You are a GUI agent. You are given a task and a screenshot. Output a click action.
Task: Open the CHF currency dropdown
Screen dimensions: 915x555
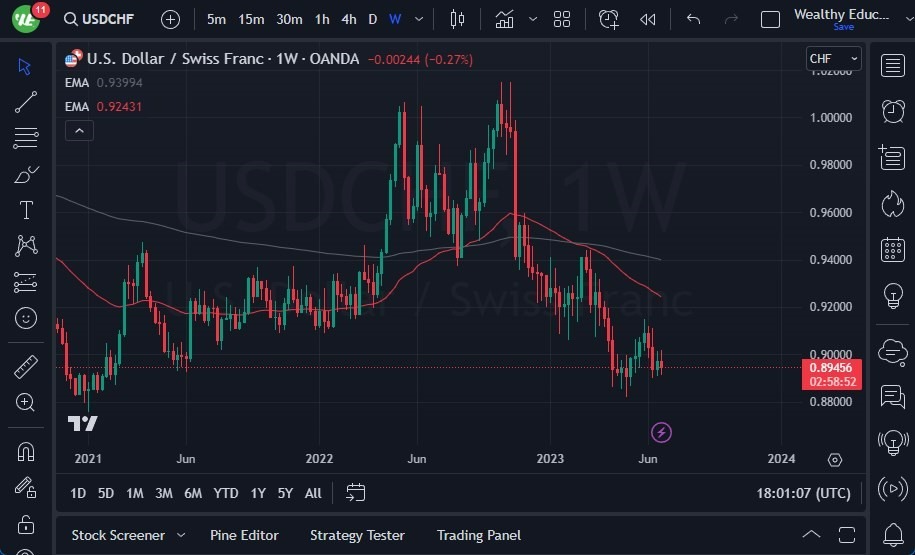tap(833, 58)
